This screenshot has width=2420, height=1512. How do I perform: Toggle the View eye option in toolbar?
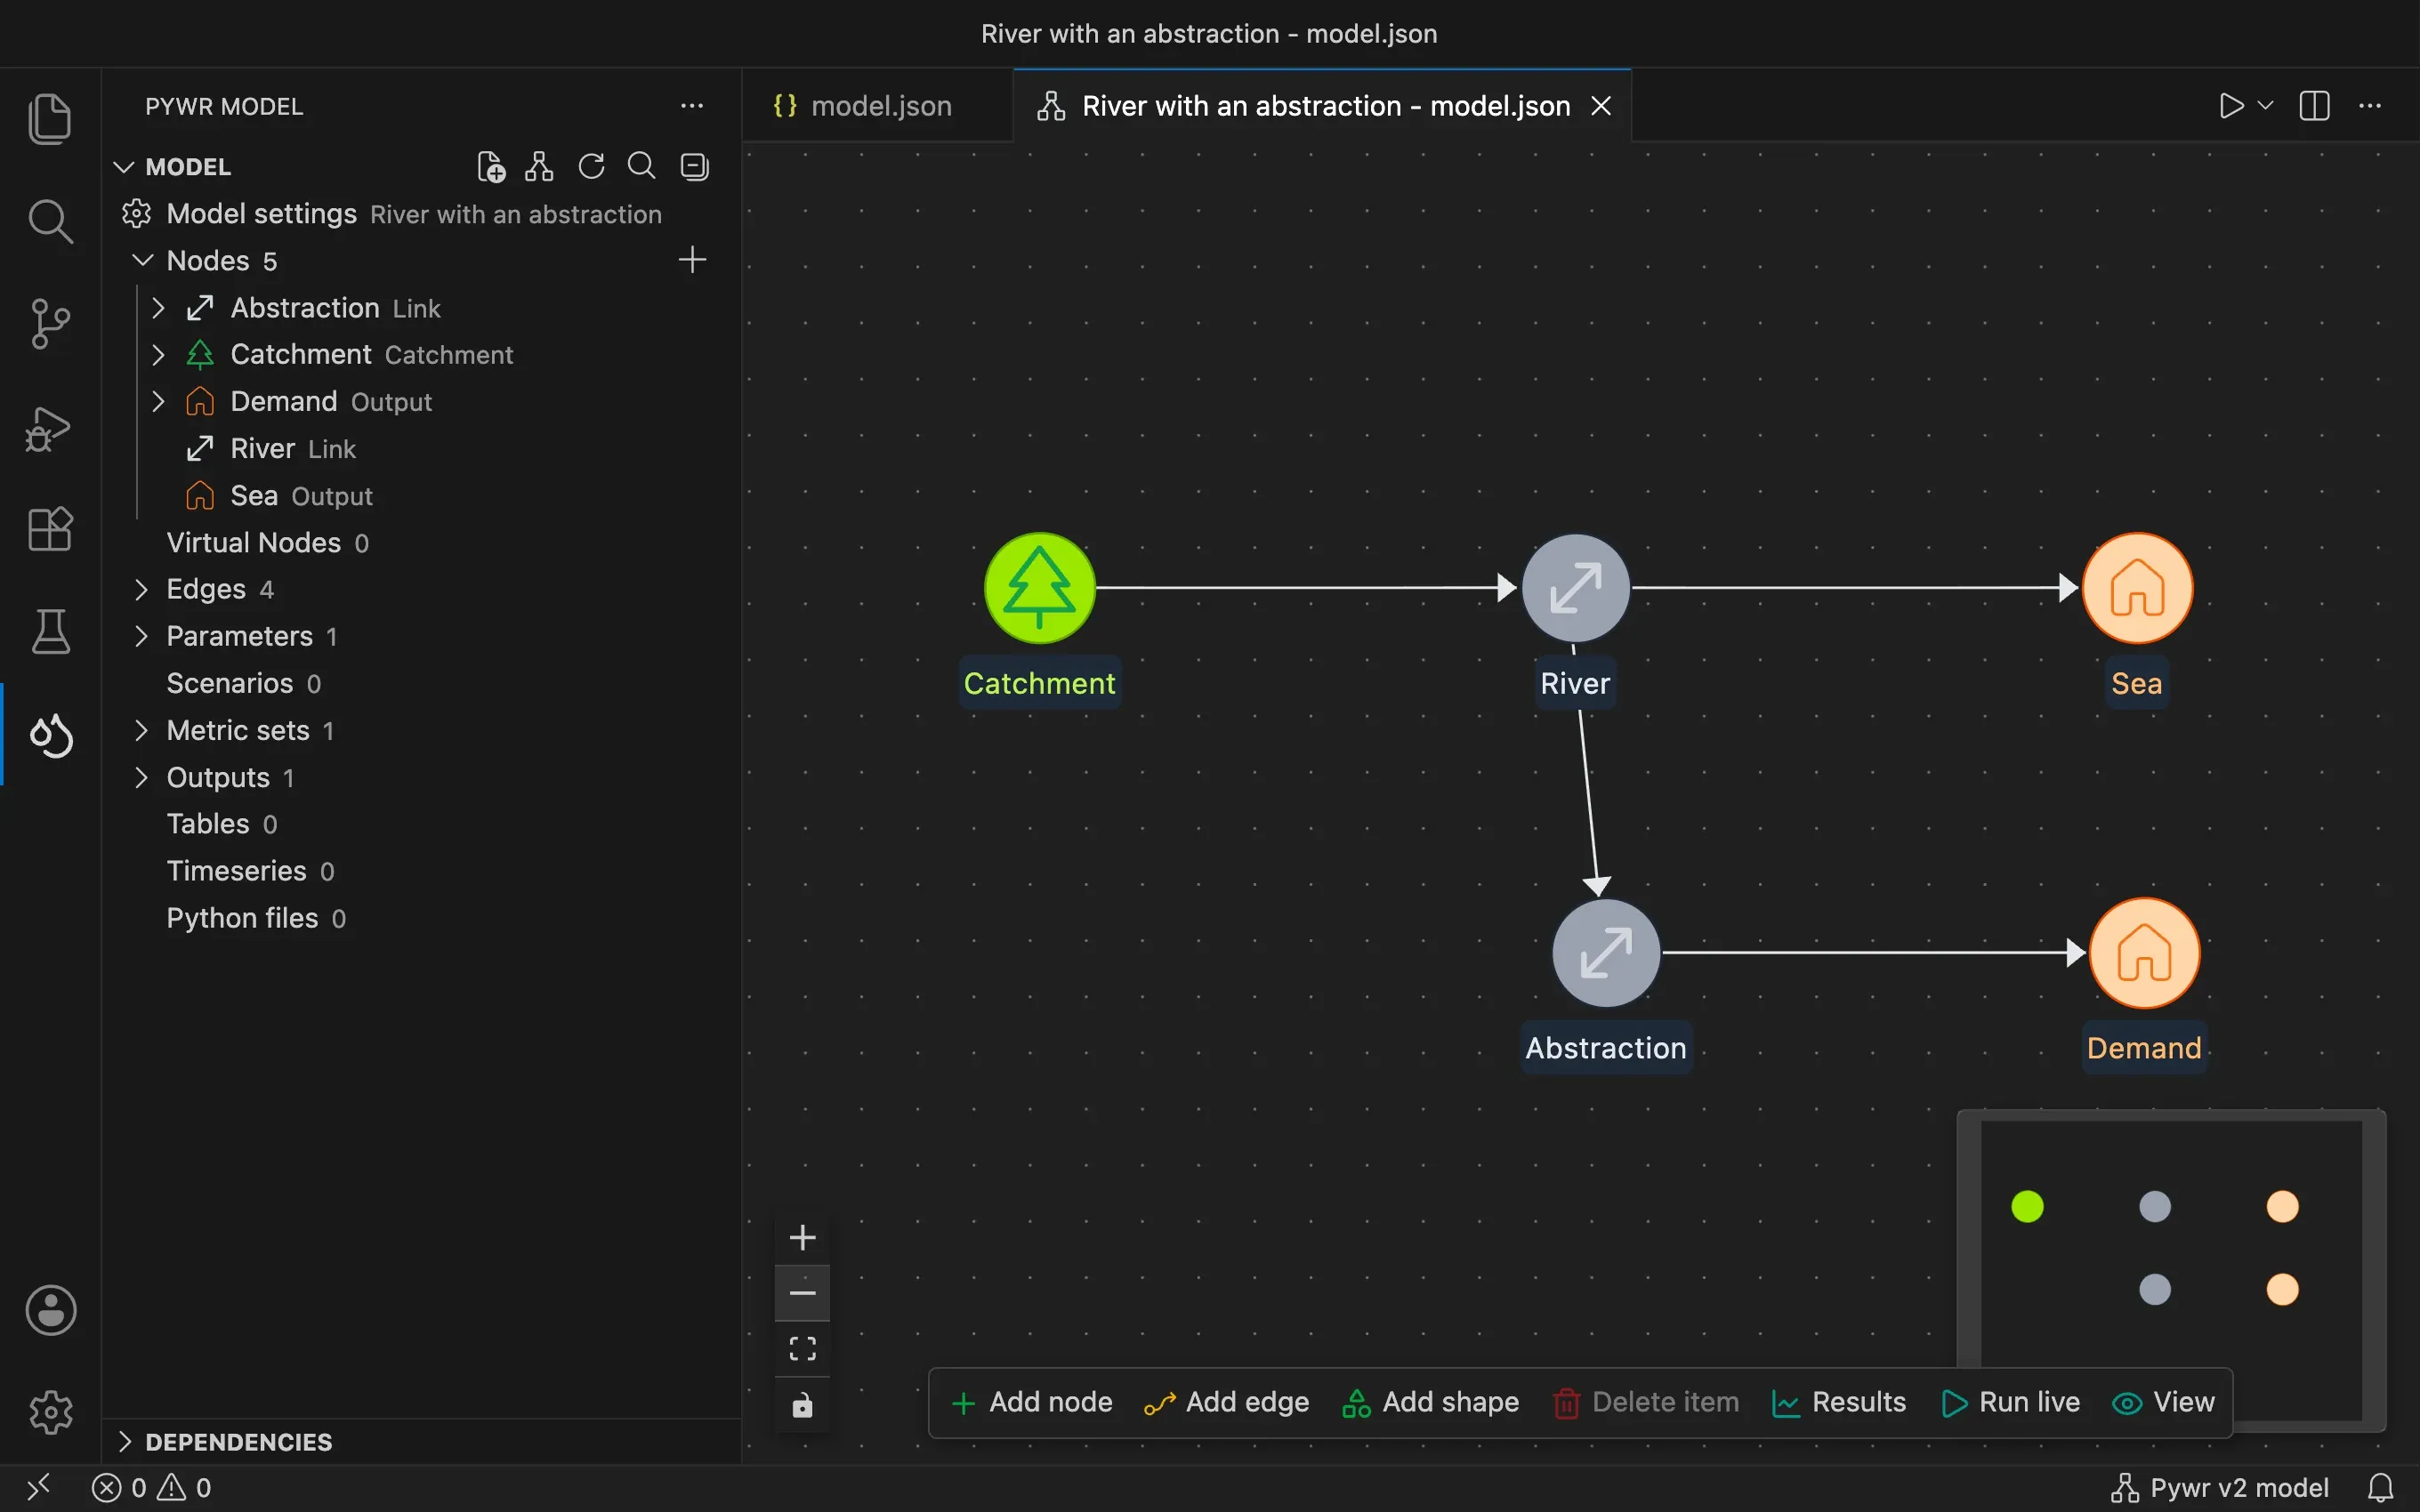(x=2163, y=1402)
